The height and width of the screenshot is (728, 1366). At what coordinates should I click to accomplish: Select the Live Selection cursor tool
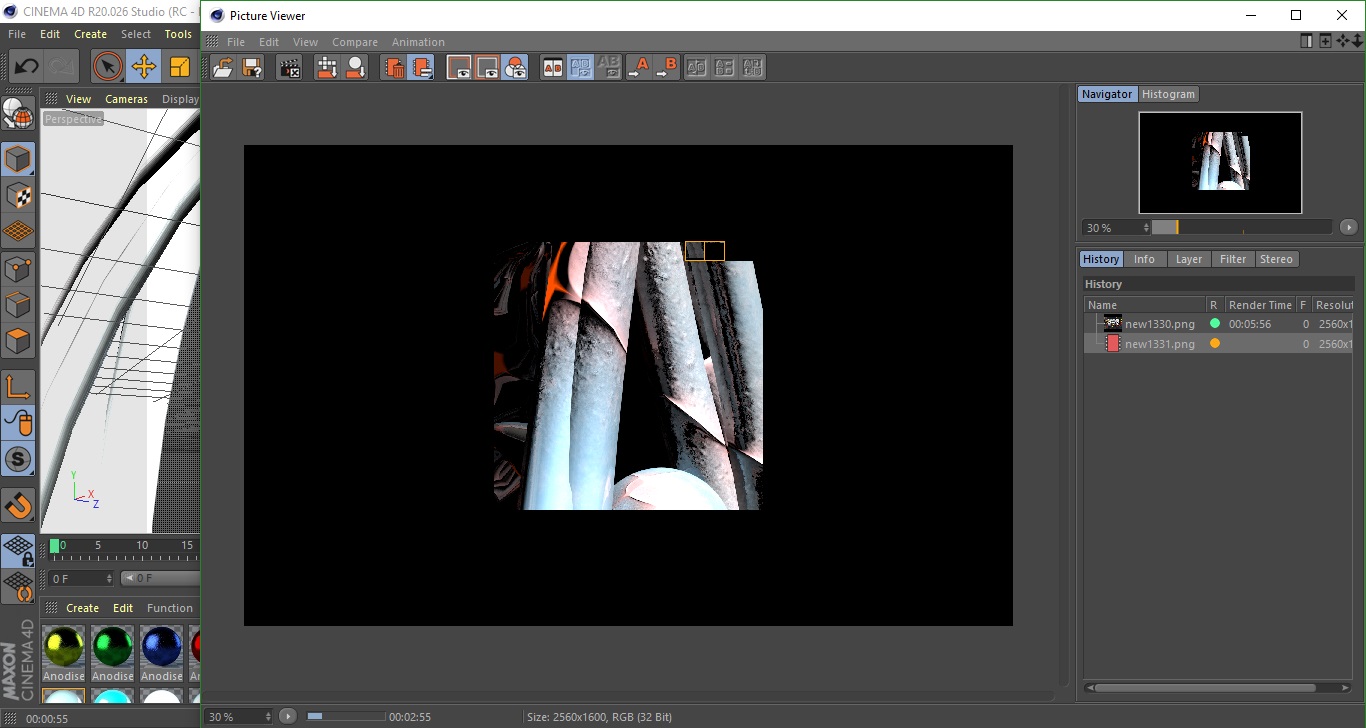tap(107, 67)
